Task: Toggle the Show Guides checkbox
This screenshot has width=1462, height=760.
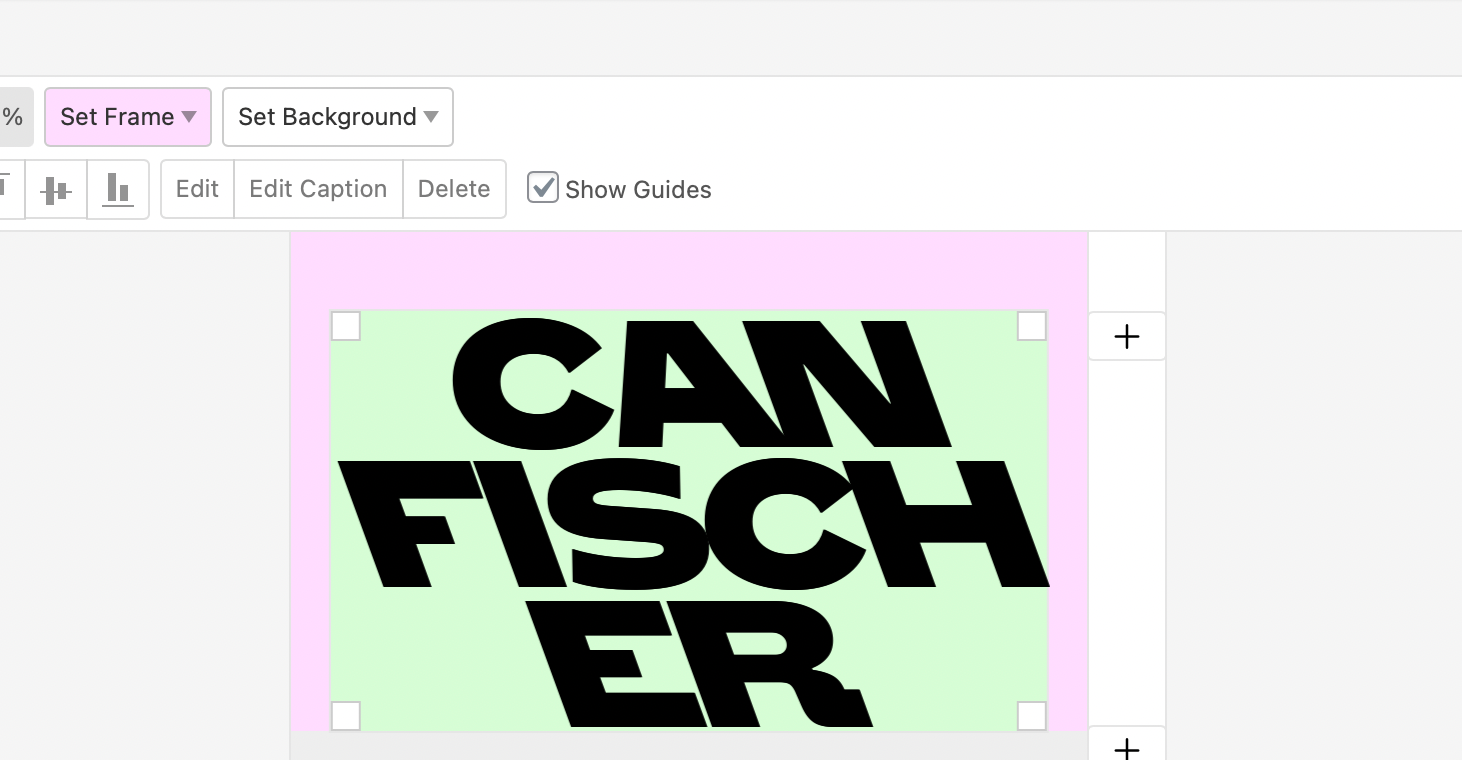Action: pos(542,187)
